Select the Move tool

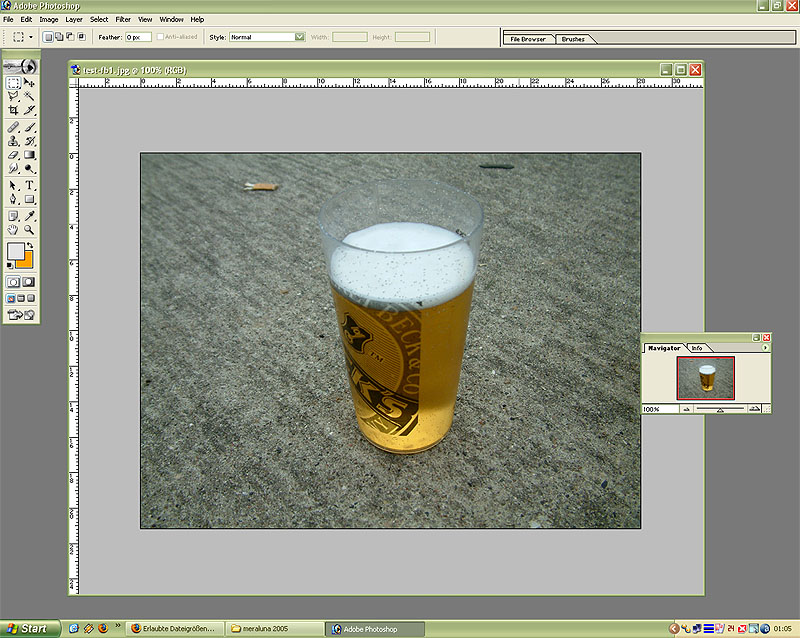pyautogui.click(x=29, y=83)
